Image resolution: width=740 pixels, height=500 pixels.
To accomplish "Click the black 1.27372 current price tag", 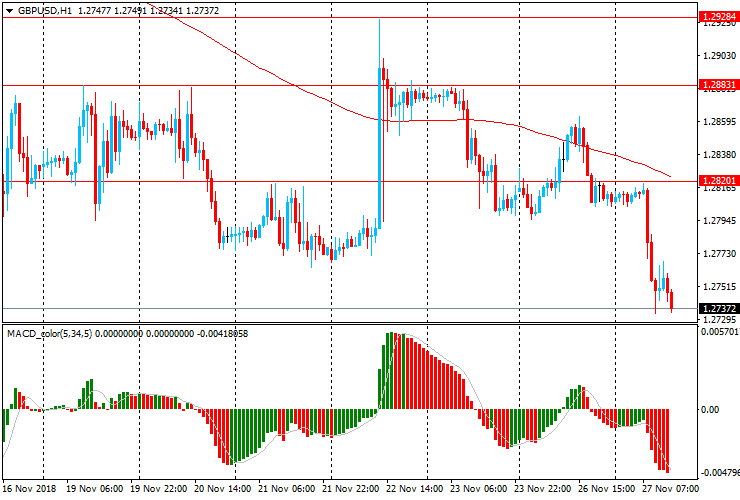I will coord(719,308).
